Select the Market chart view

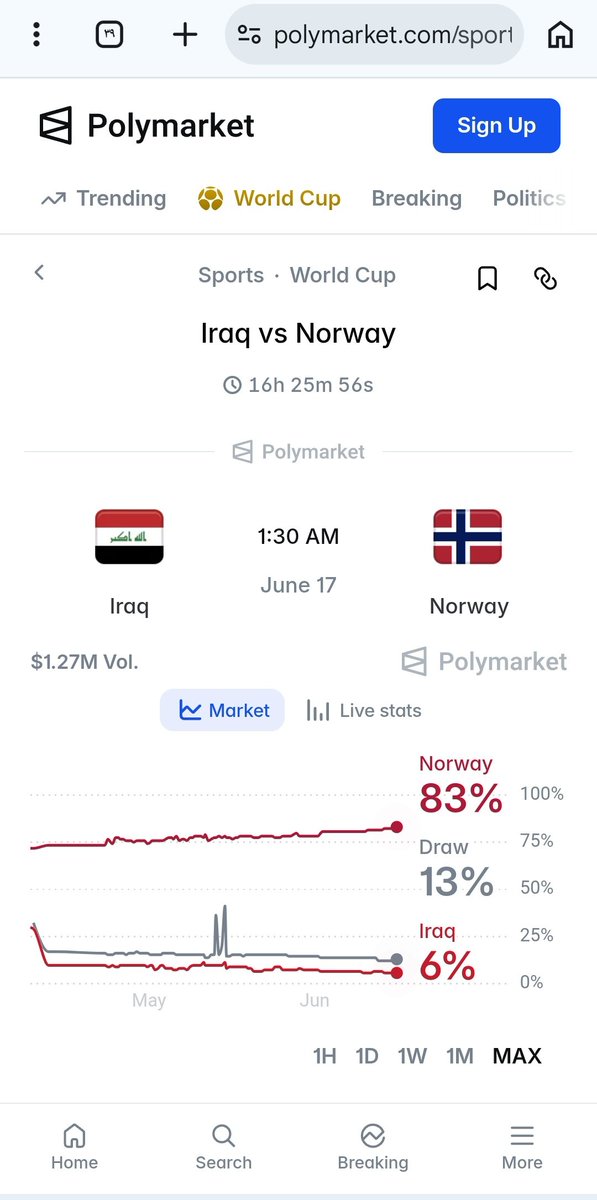pos(223,711)
